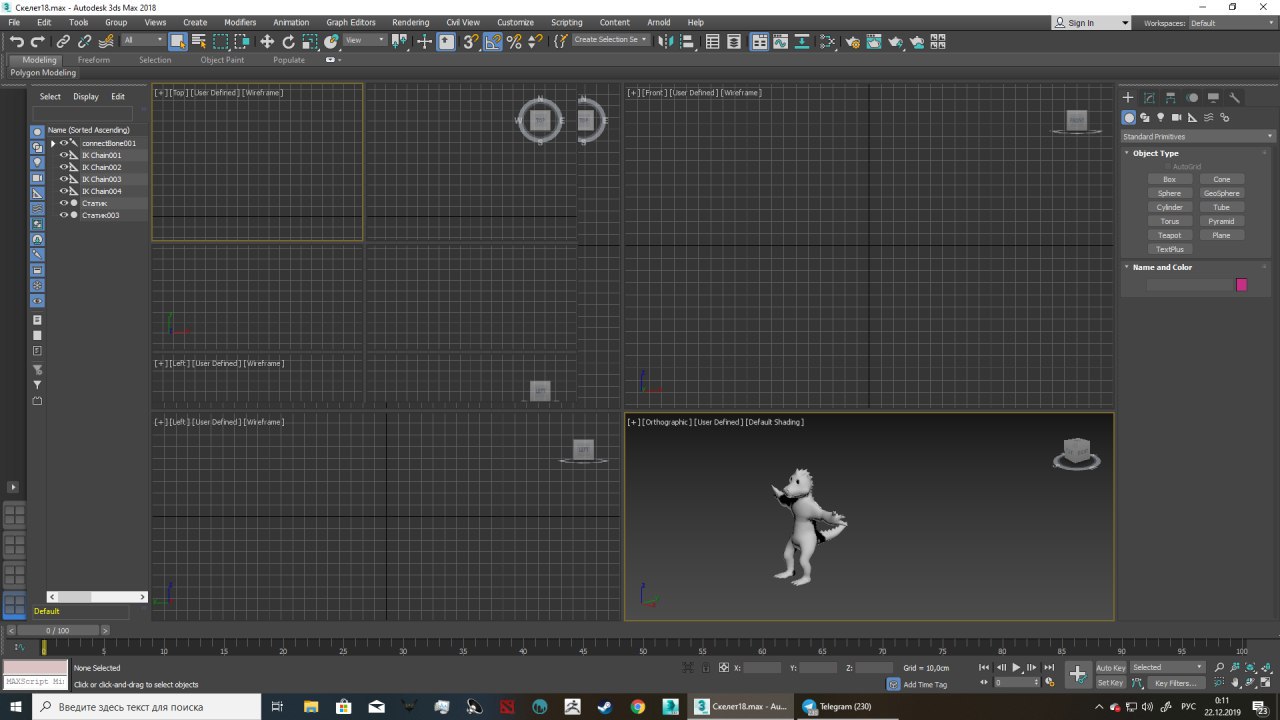Image resolution: width=1280 pixels, height=720 pixels.
Task: Click the pink object color swatch
Action: tap(1241, 285)
